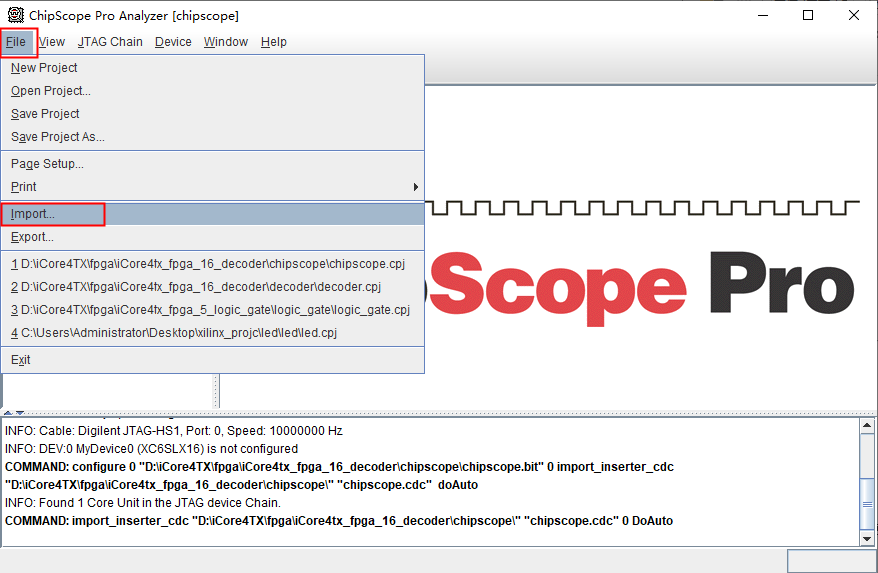Open the Window menu
The width and height of the screenshot is (878, 573).
click(226, 42)
